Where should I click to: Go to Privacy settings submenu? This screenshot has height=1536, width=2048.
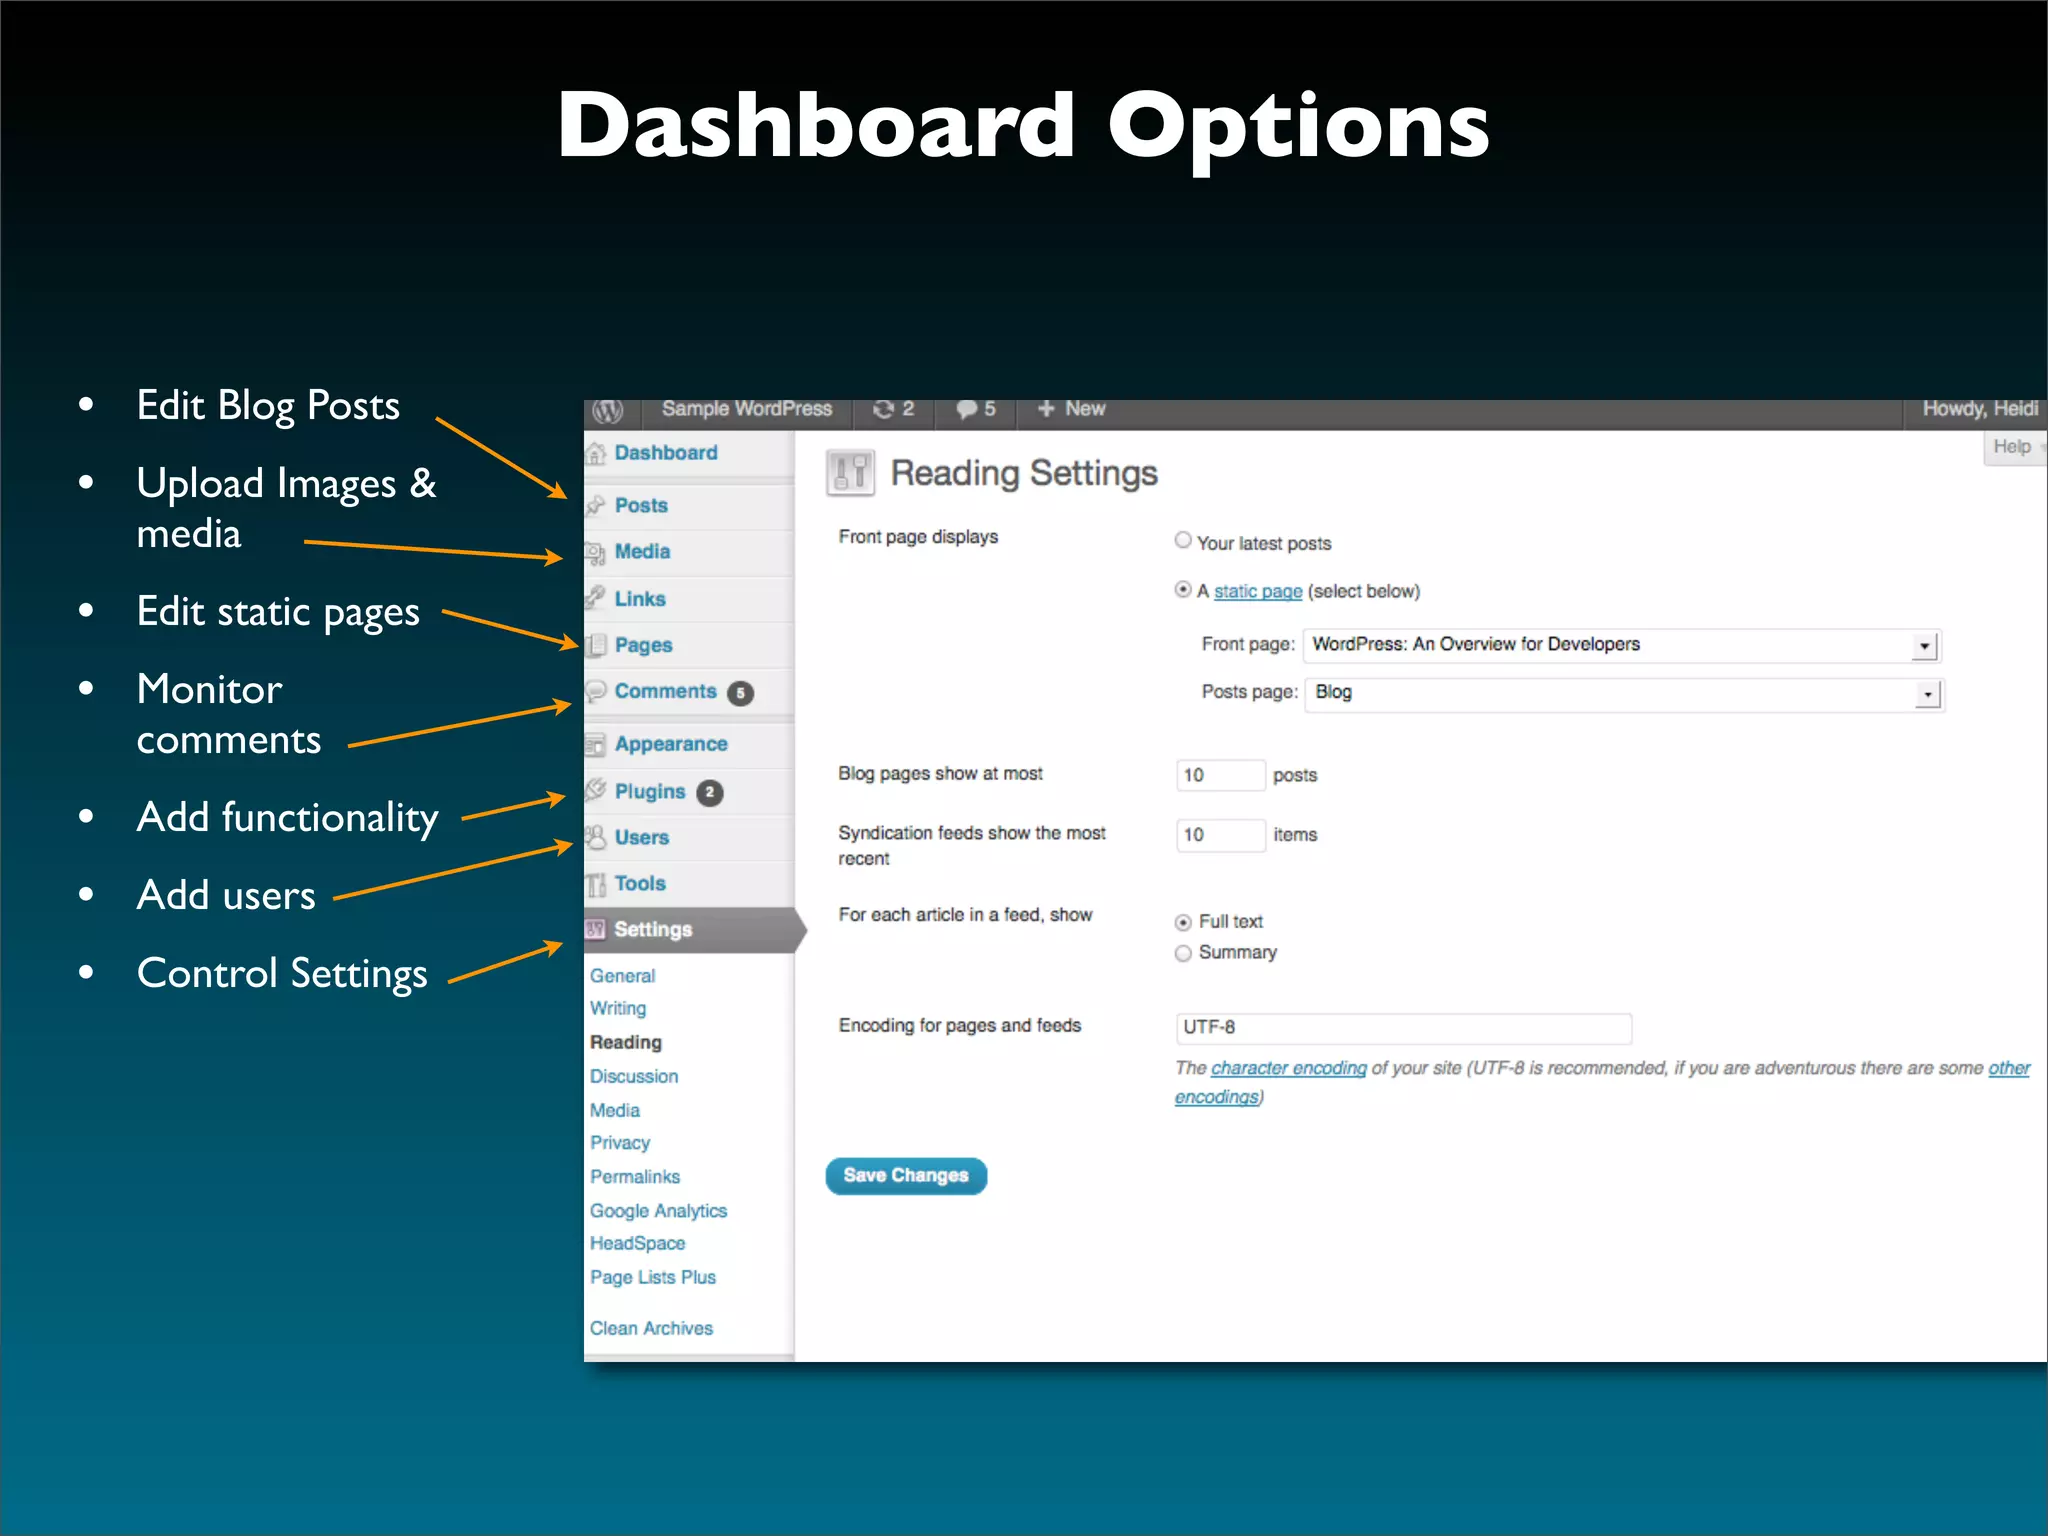pos(619,1143)
